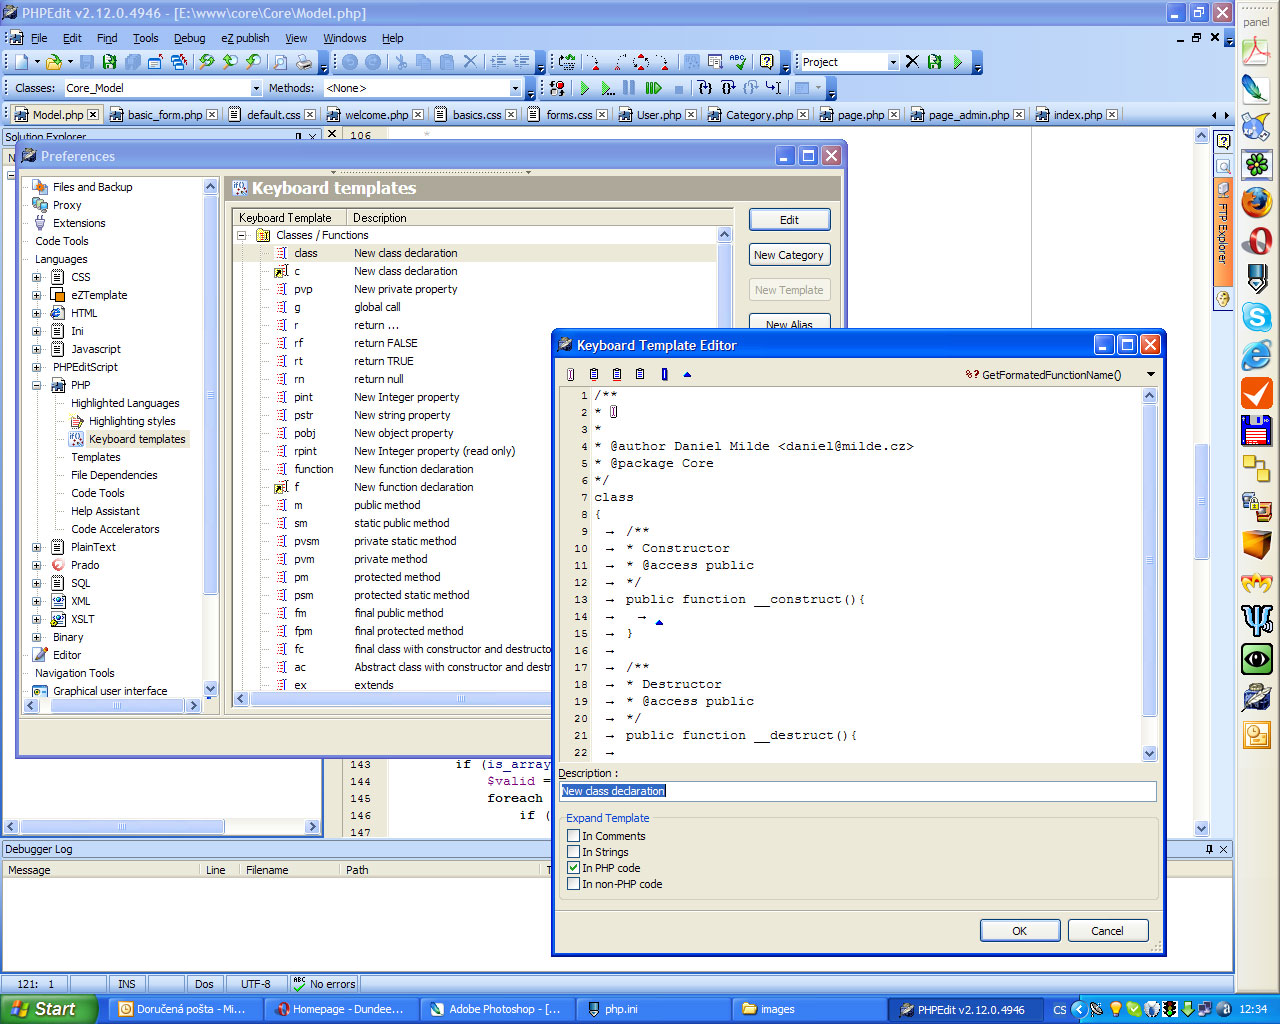Image resolution: width=1280 pixels, height=1024 pixels.
Task: Click the blue triangle icon in template editor toolbar
Action: (x=687, y=375)
